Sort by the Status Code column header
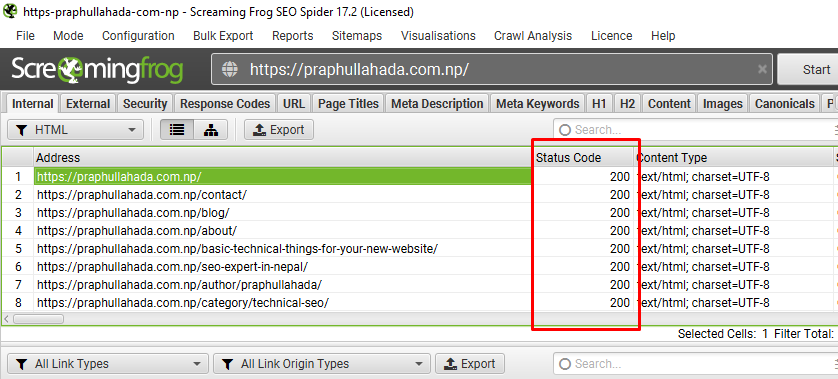Screen dimensions: 838x379 [x=583, y=158]
